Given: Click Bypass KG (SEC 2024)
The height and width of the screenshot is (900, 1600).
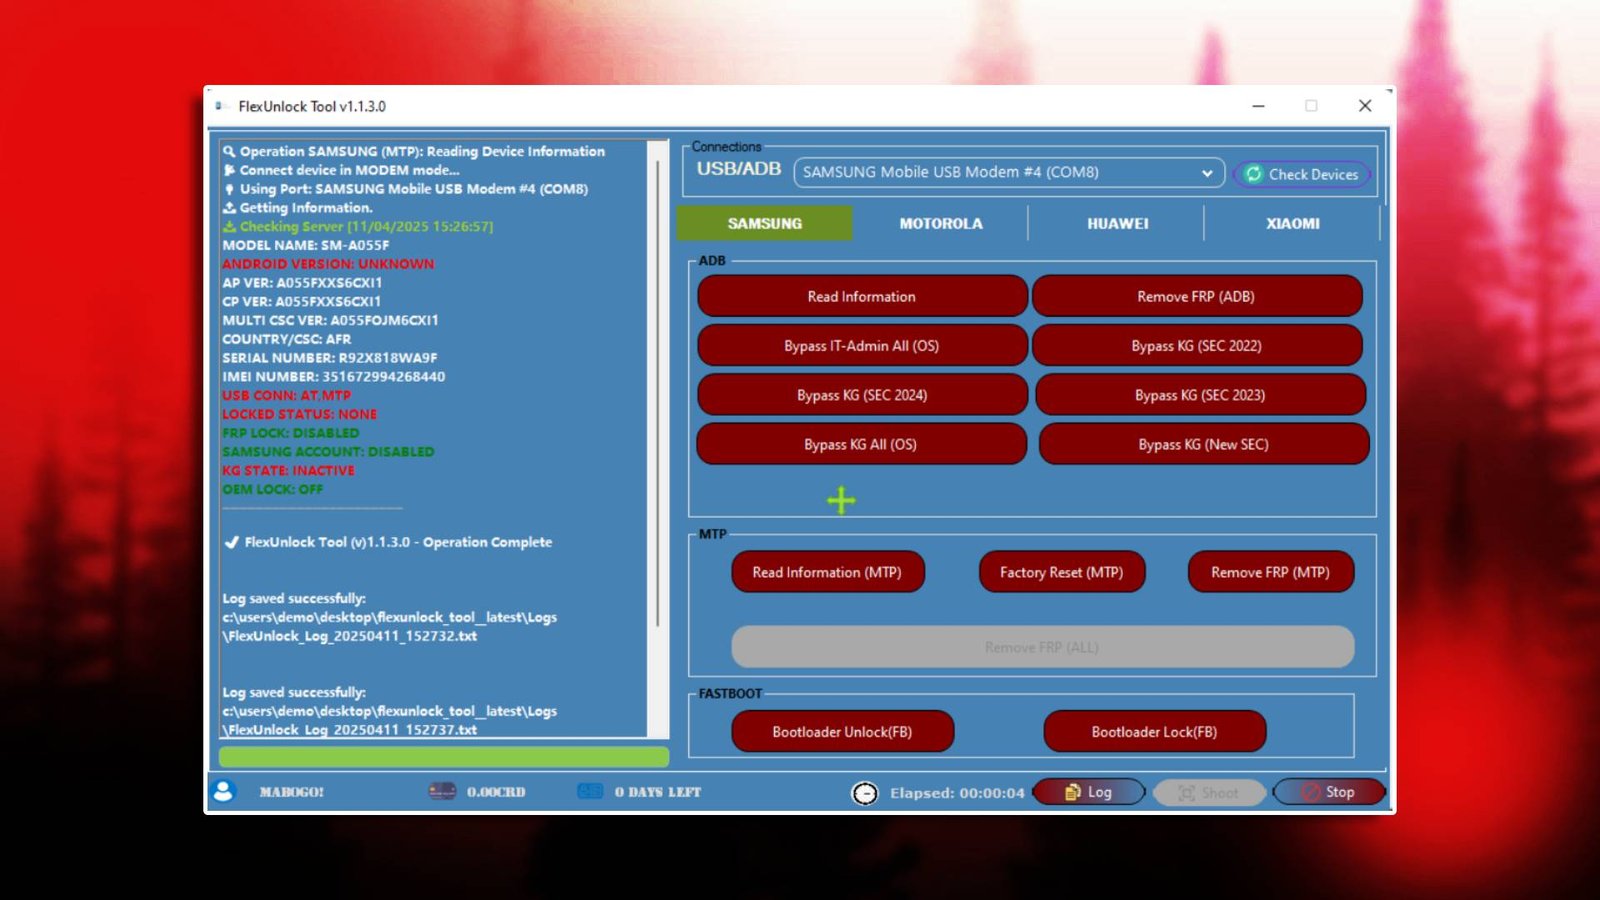Looking at the screenshot, I should tap(862, 394).
